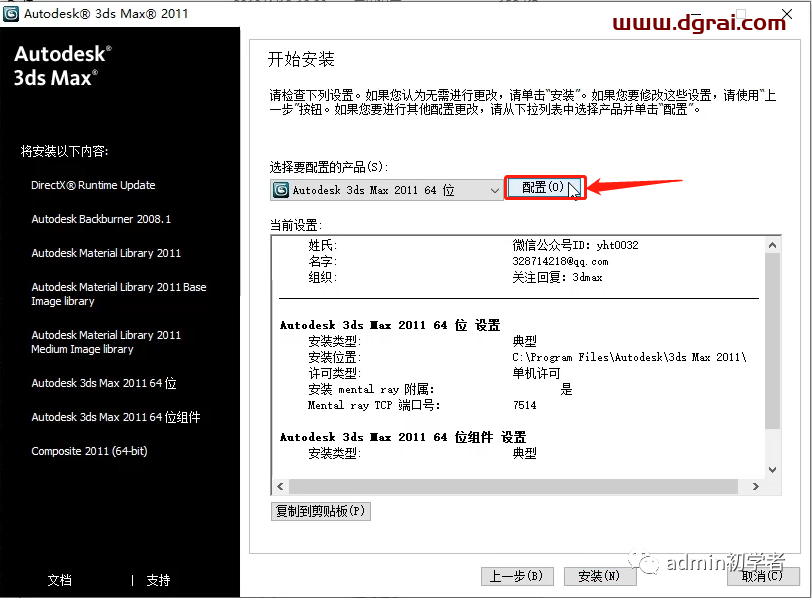Click the 安装(N) install button
Viewport: 812px width, 598px height.
coord(599,576)
